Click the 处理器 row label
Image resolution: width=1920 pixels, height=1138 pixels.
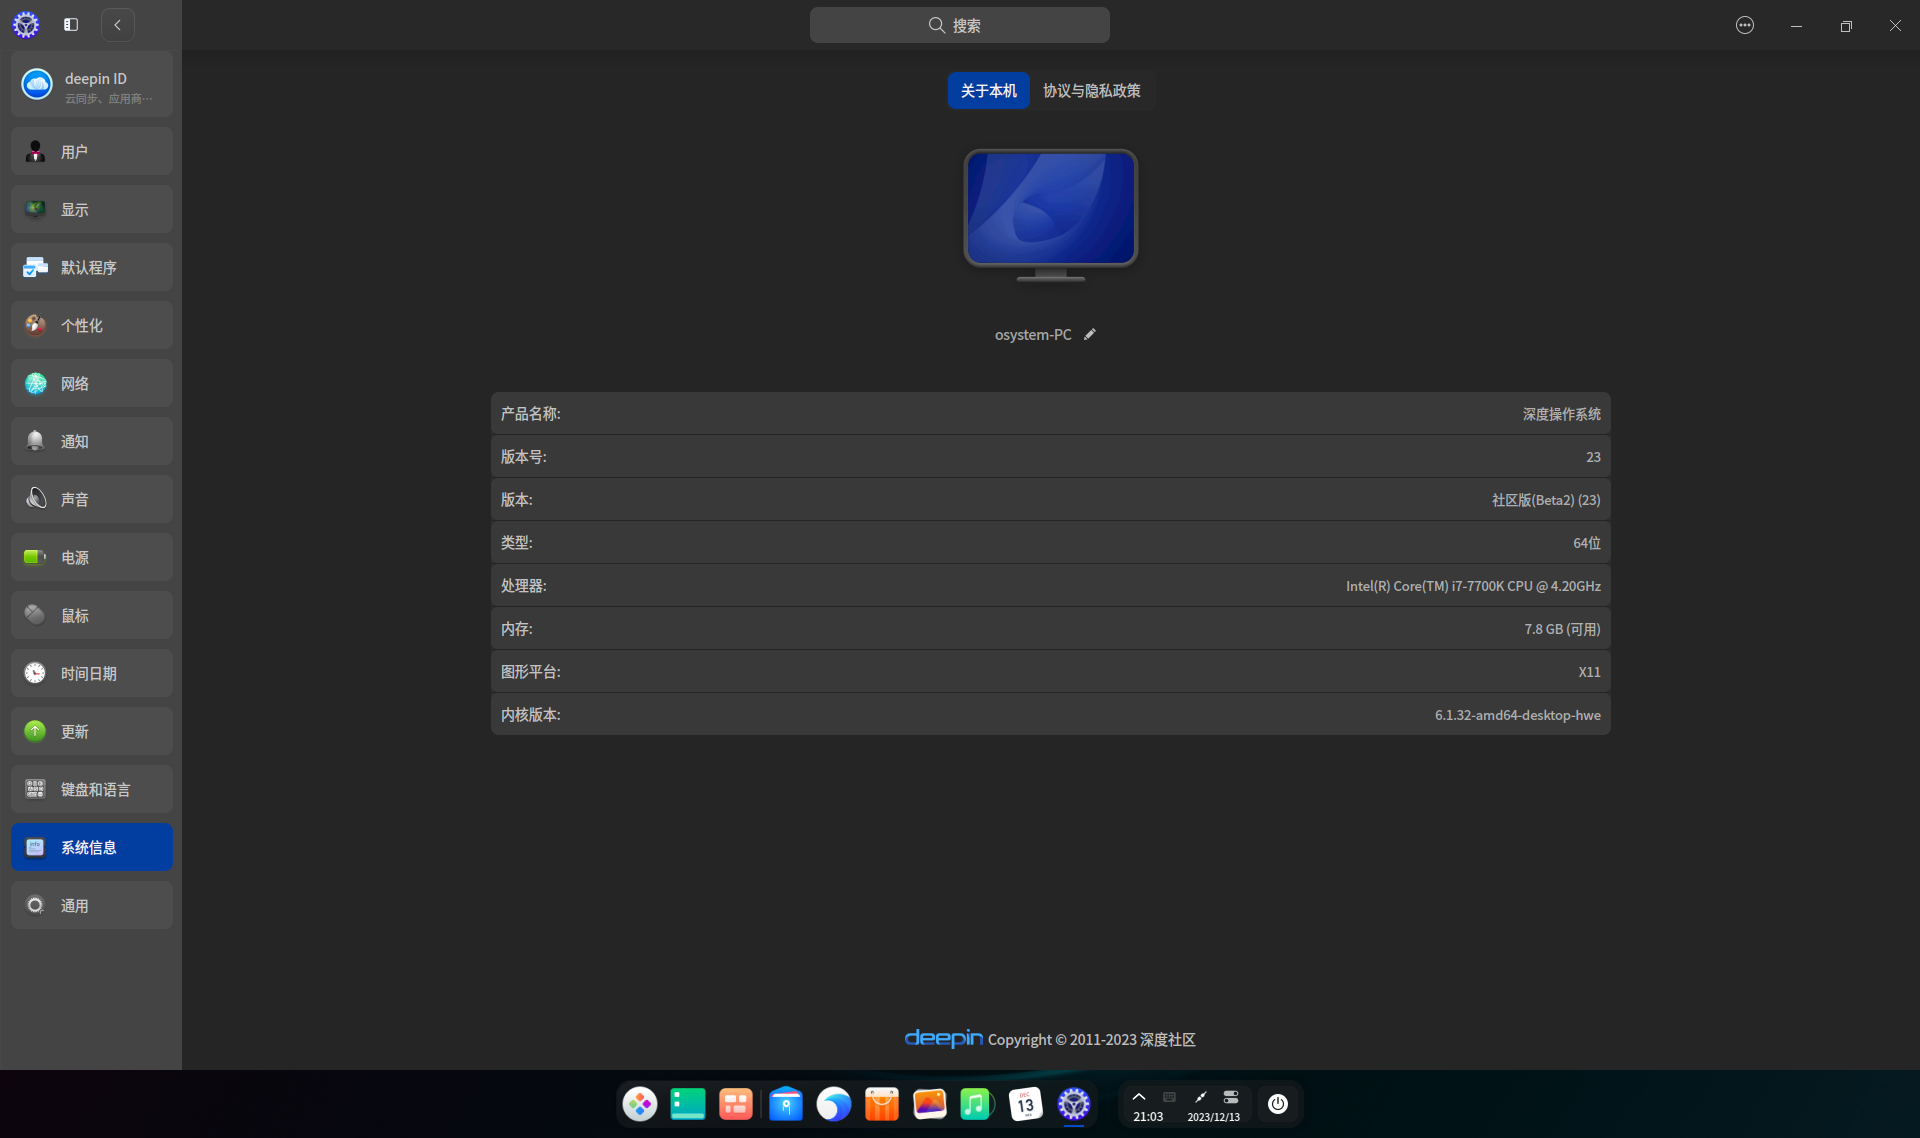tap(523, 586)
